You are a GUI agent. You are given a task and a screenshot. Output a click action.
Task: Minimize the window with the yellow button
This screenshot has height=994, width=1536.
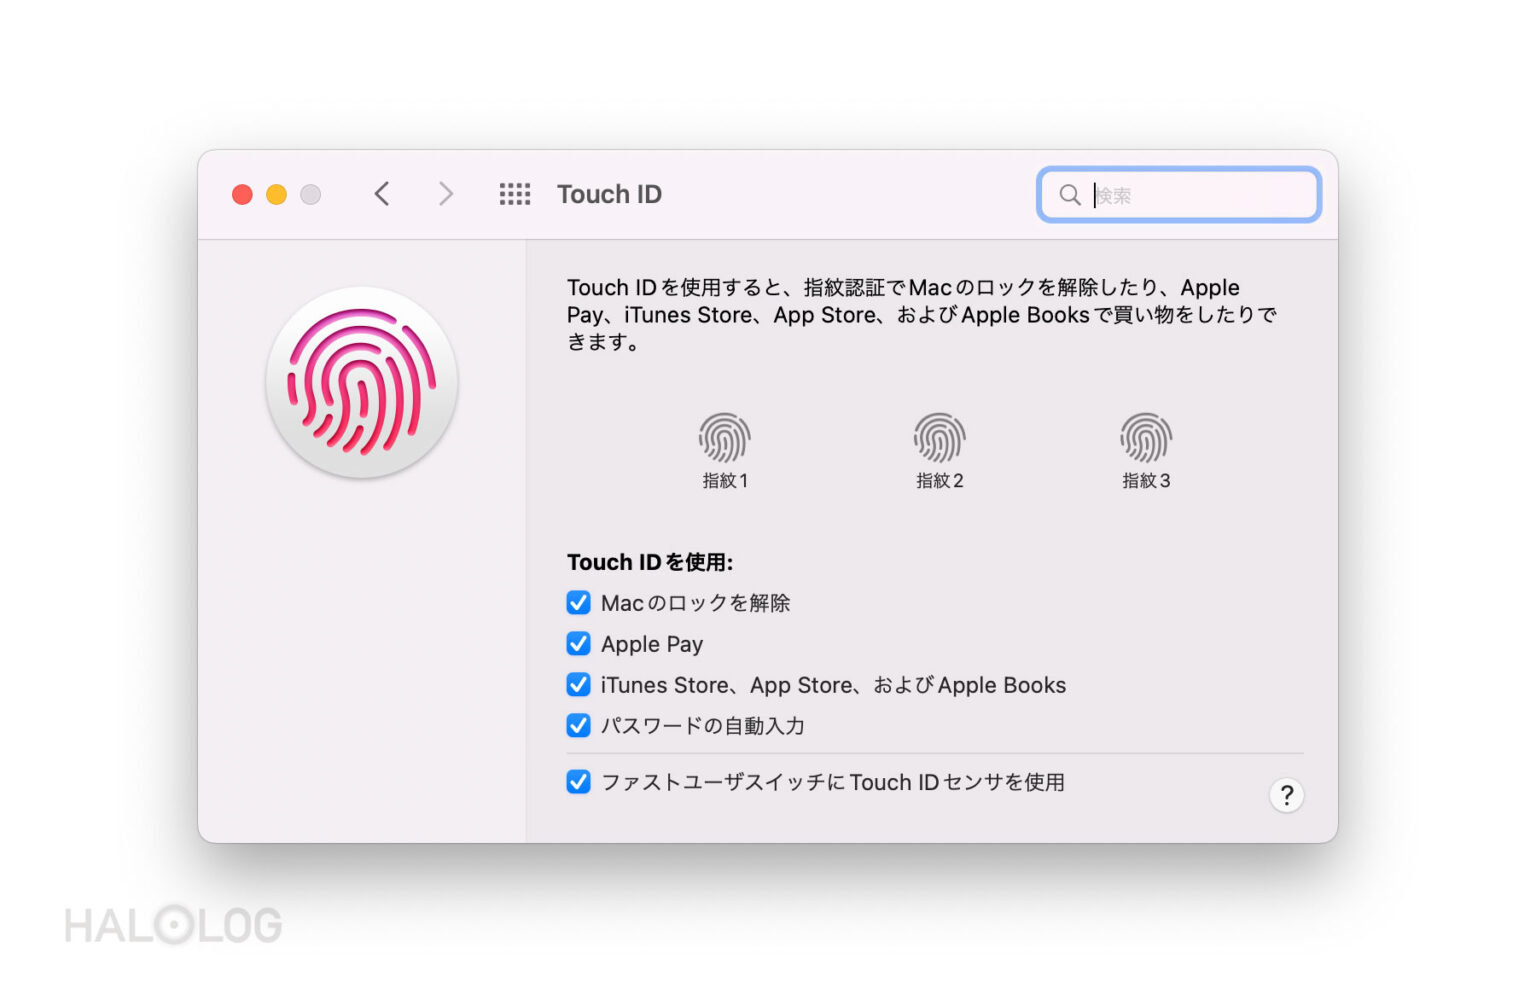276,194
